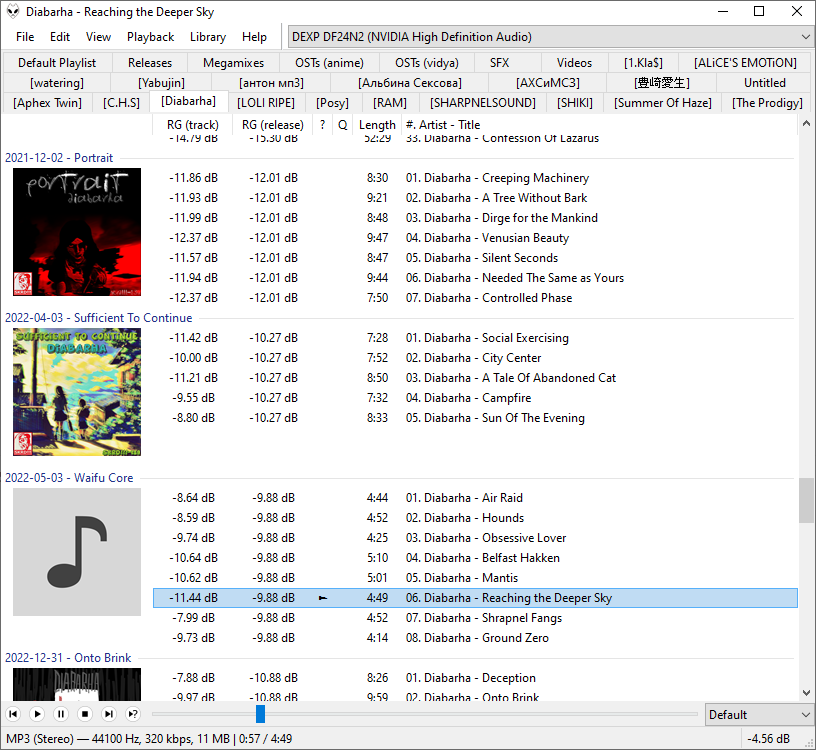Switch to the [watering] tab
This screenshot has width=816, height=750.
(57, 83)
